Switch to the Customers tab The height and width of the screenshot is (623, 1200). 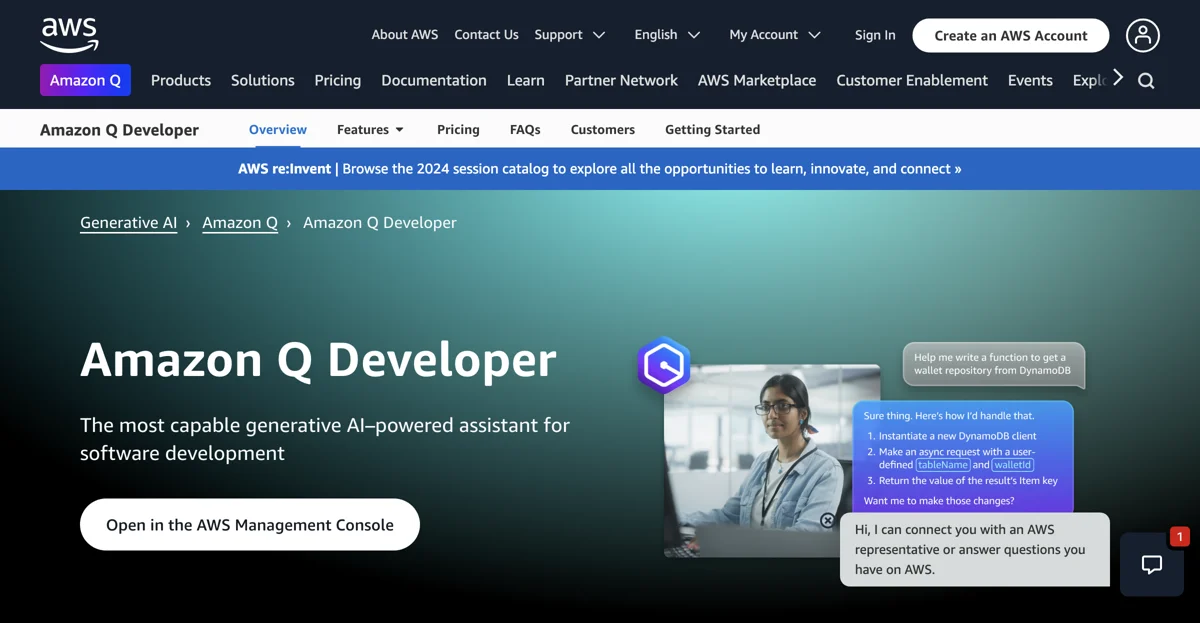click(x=603, y=129)
